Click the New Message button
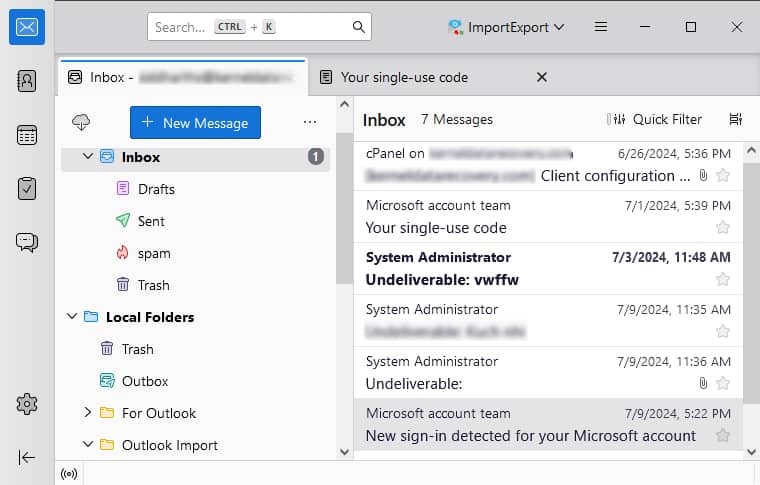Screen dimensions: 760x485 195,122
